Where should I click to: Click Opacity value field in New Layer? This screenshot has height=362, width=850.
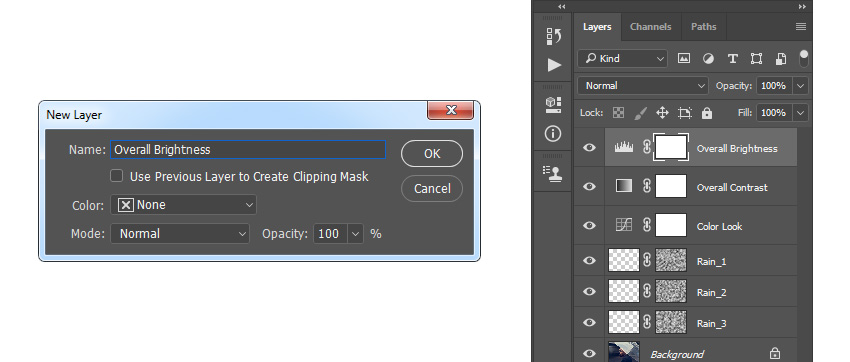pyautogui.click(x=331, y=234)
